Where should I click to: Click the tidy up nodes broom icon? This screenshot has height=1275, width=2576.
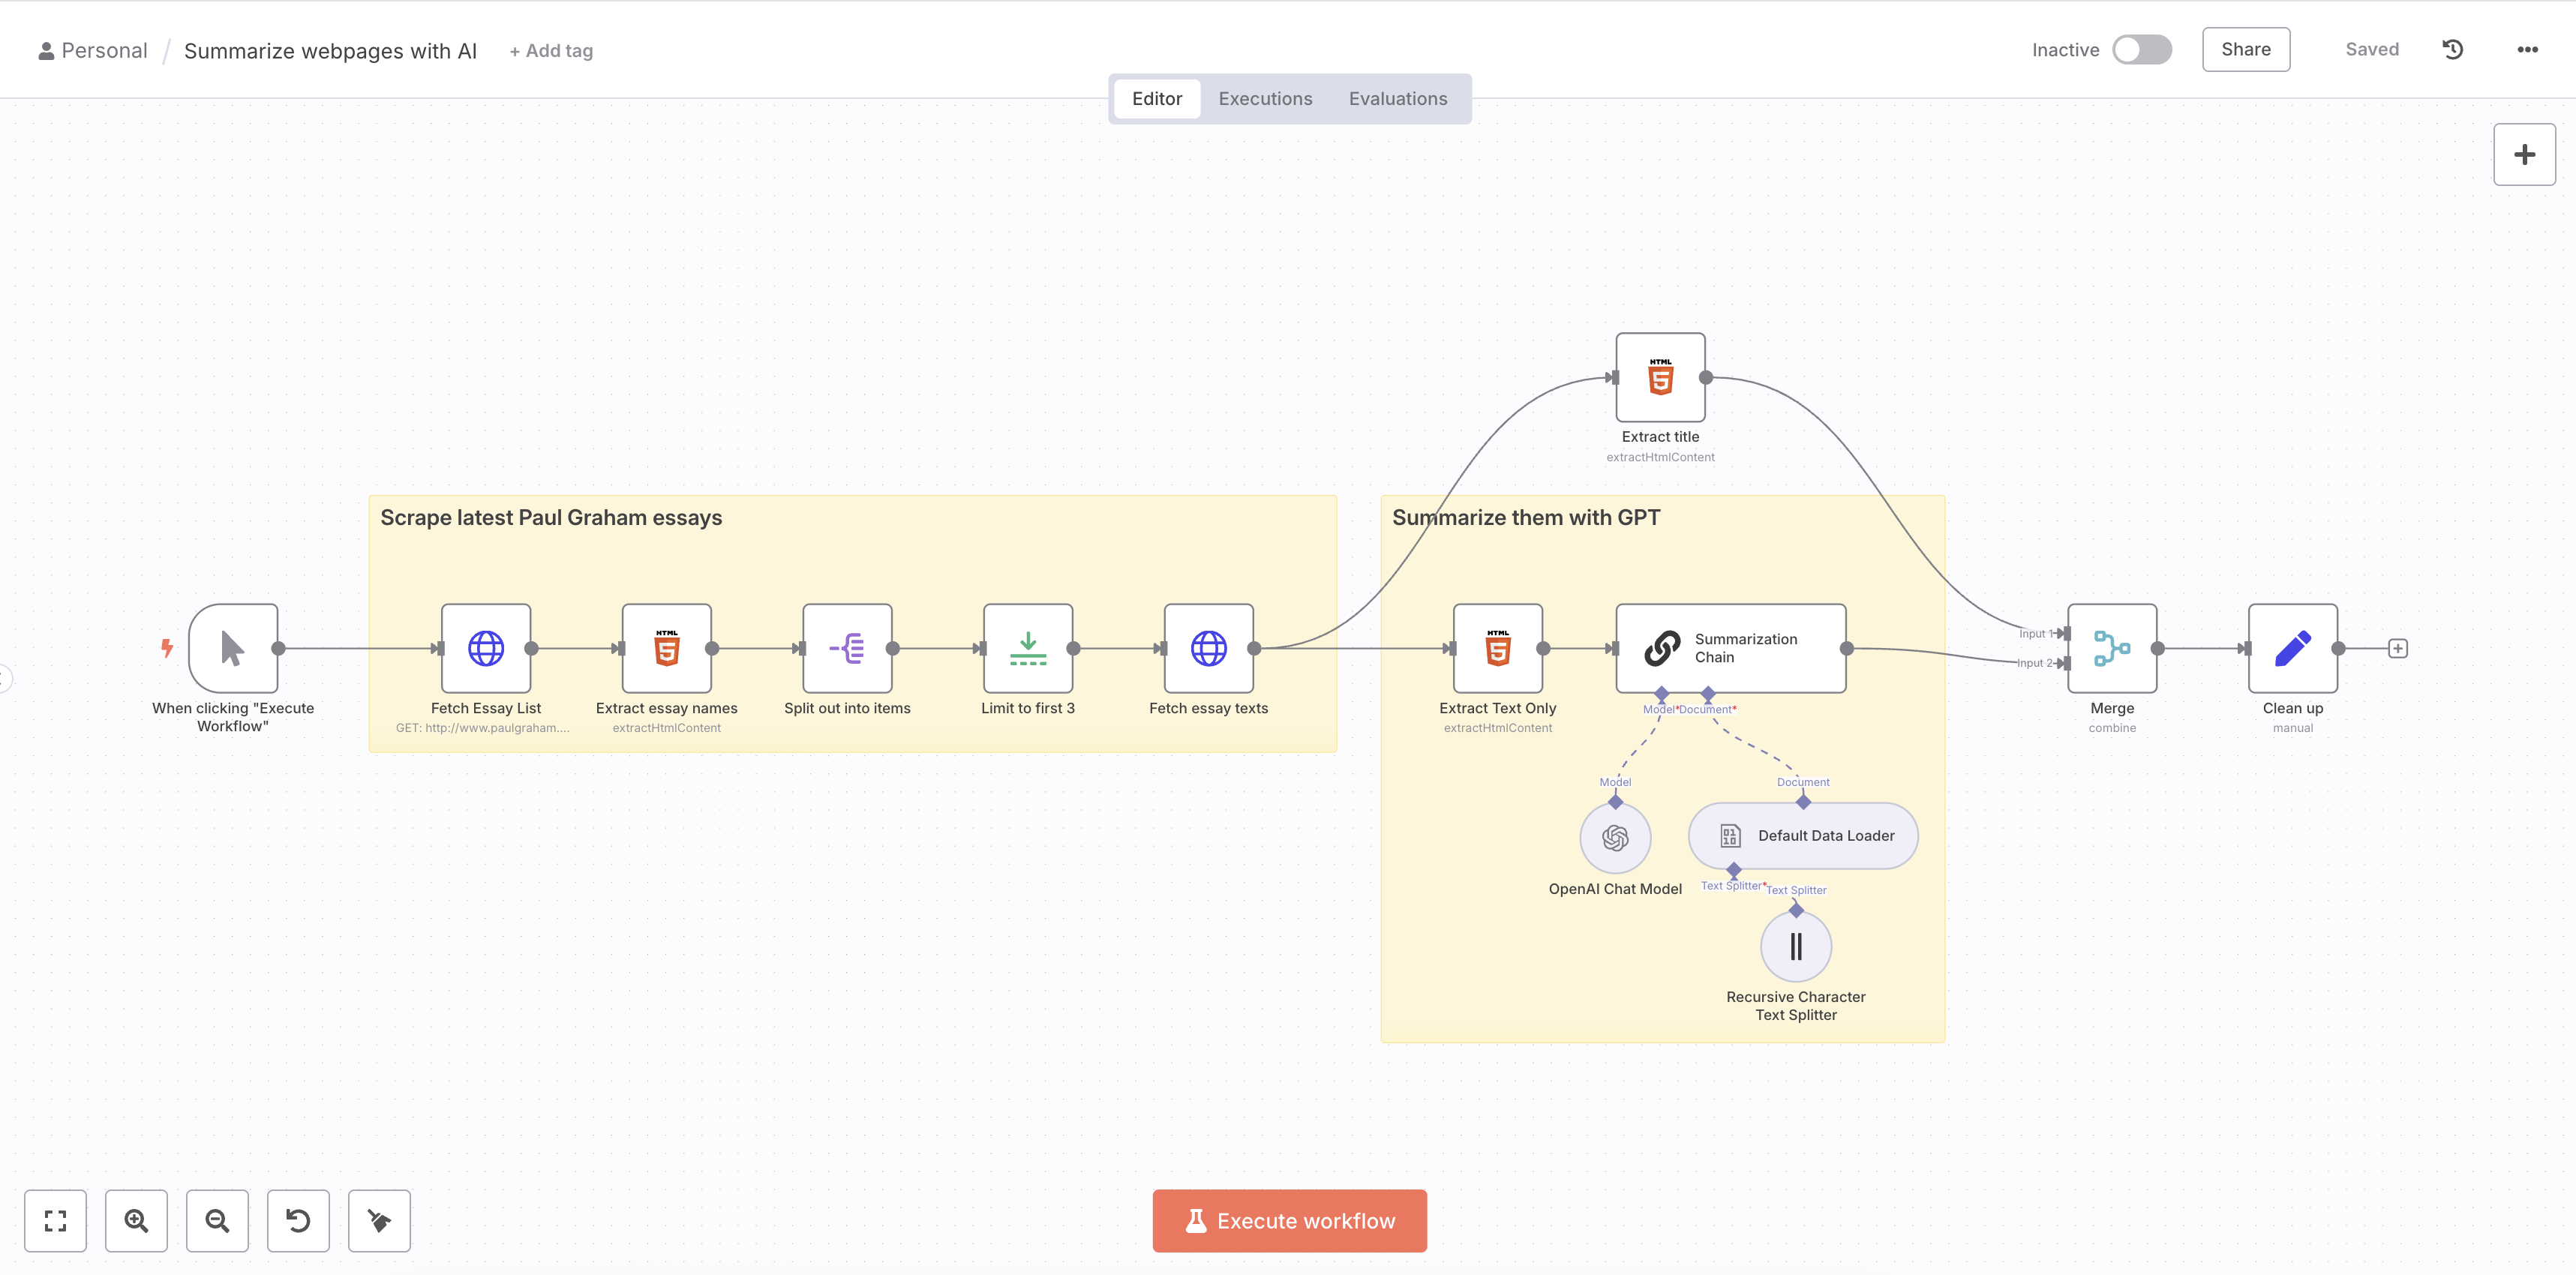(x=379, y=1220)
